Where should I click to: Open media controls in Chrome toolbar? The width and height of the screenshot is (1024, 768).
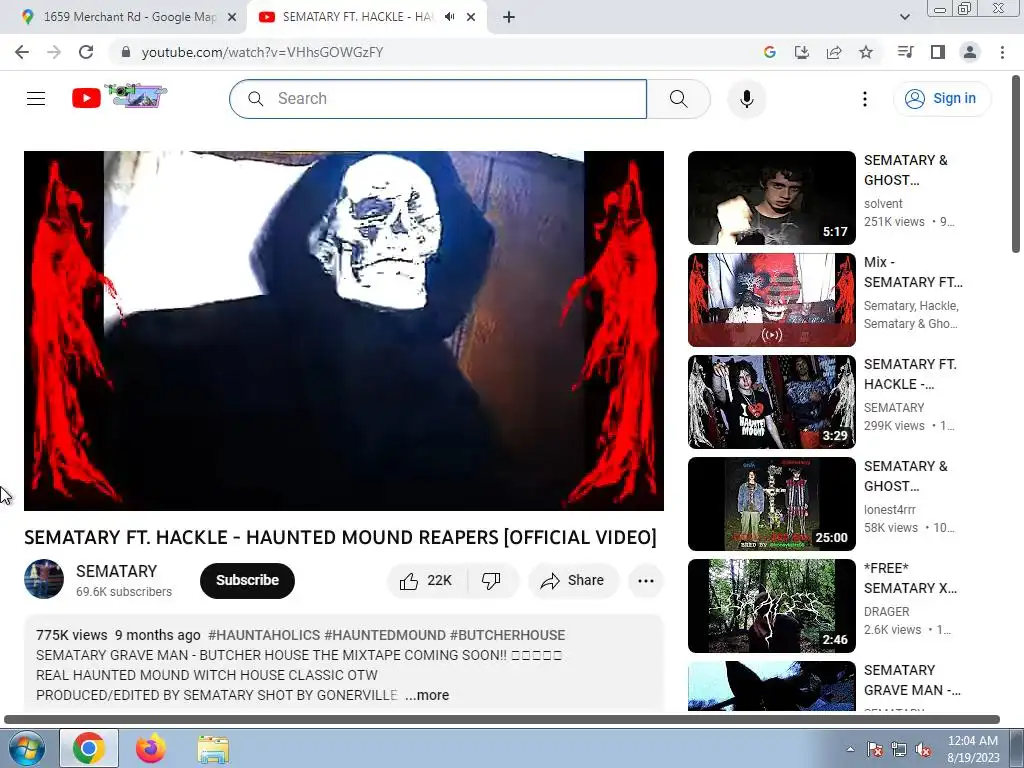905,52
